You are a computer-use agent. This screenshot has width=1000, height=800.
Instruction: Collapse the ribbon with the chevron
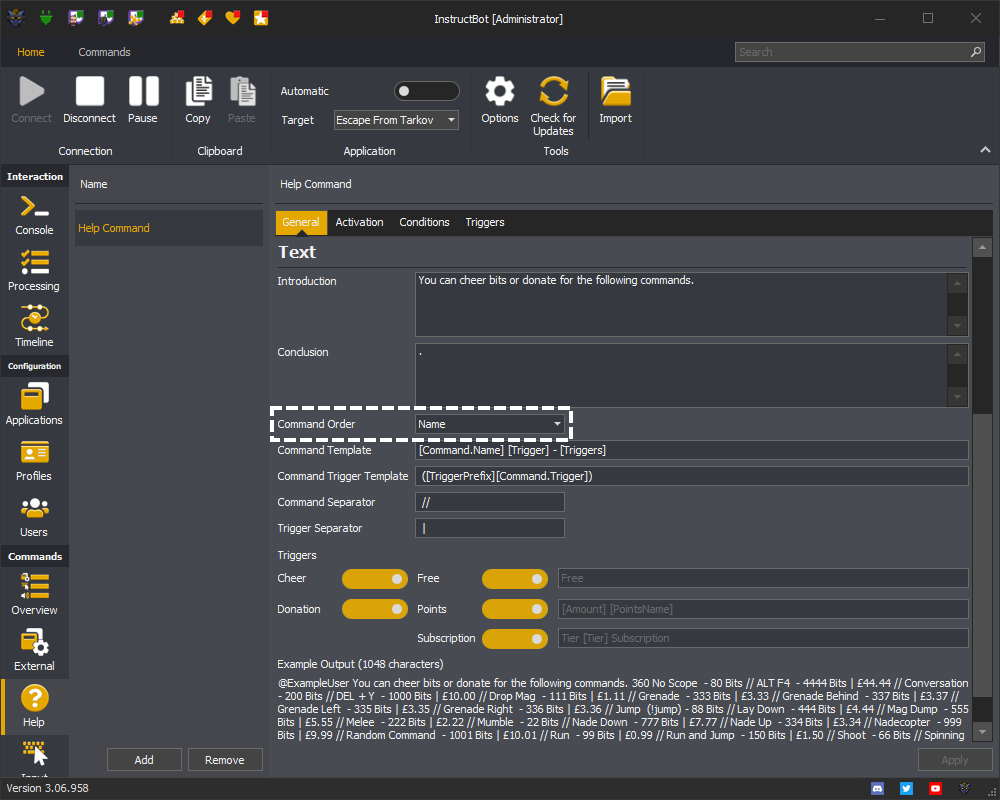point(985,150)
